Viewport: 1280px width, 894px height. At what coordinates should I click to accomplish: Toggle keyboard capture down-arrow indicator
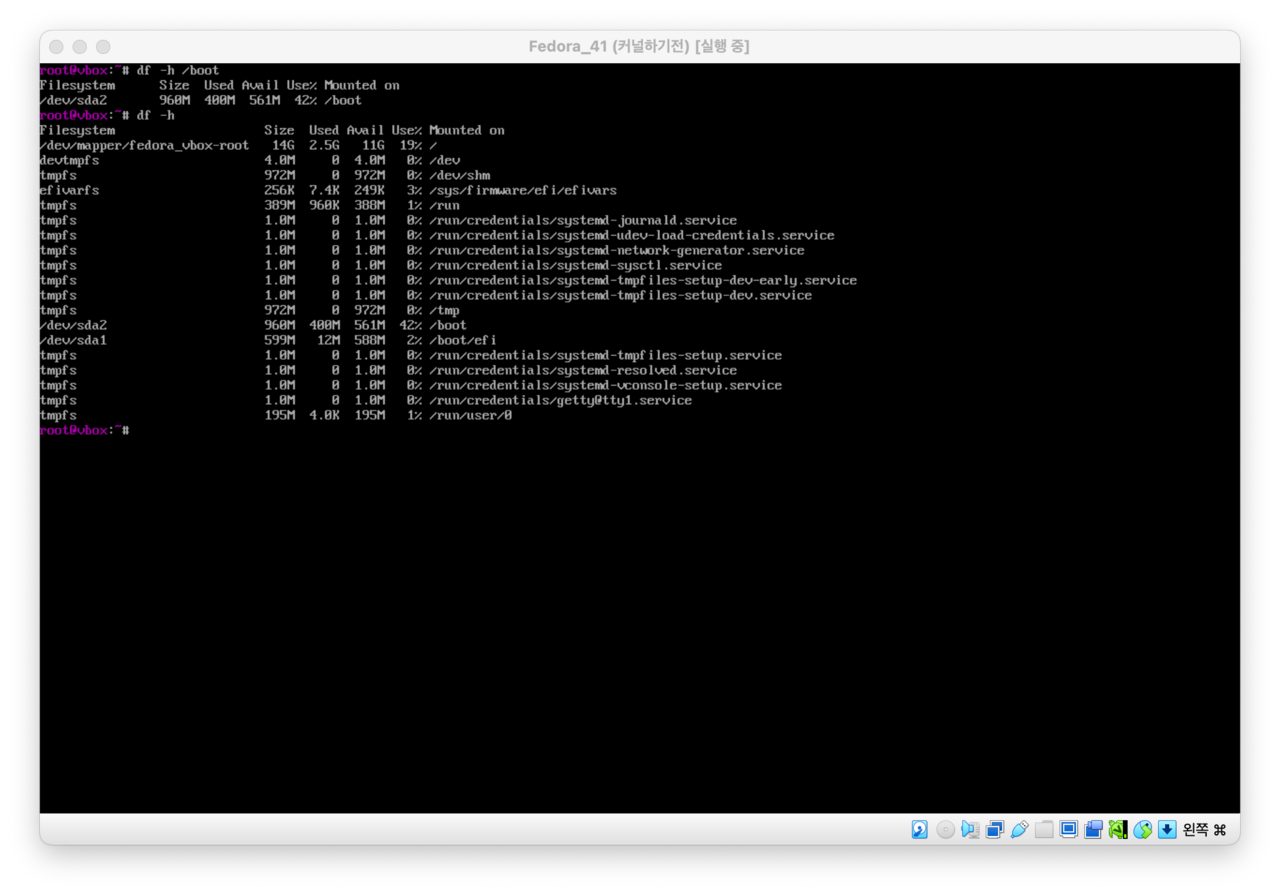coord(1167,829)
